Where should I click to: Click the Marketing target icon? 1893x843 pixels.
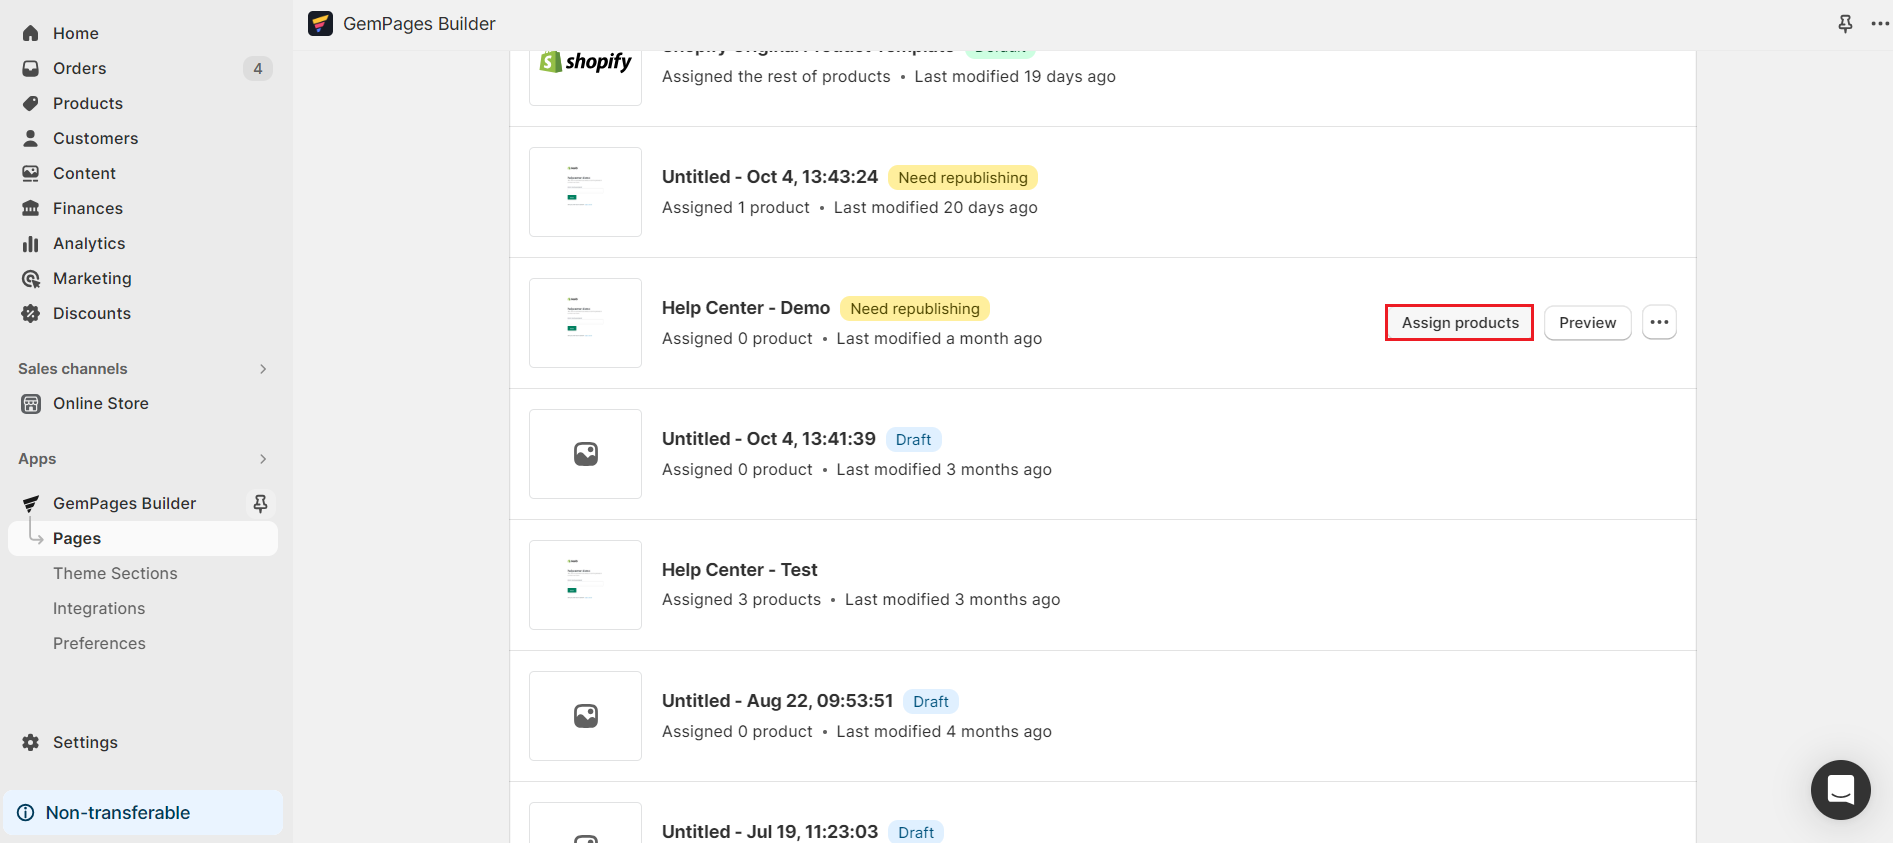click(x=31, y=278)
